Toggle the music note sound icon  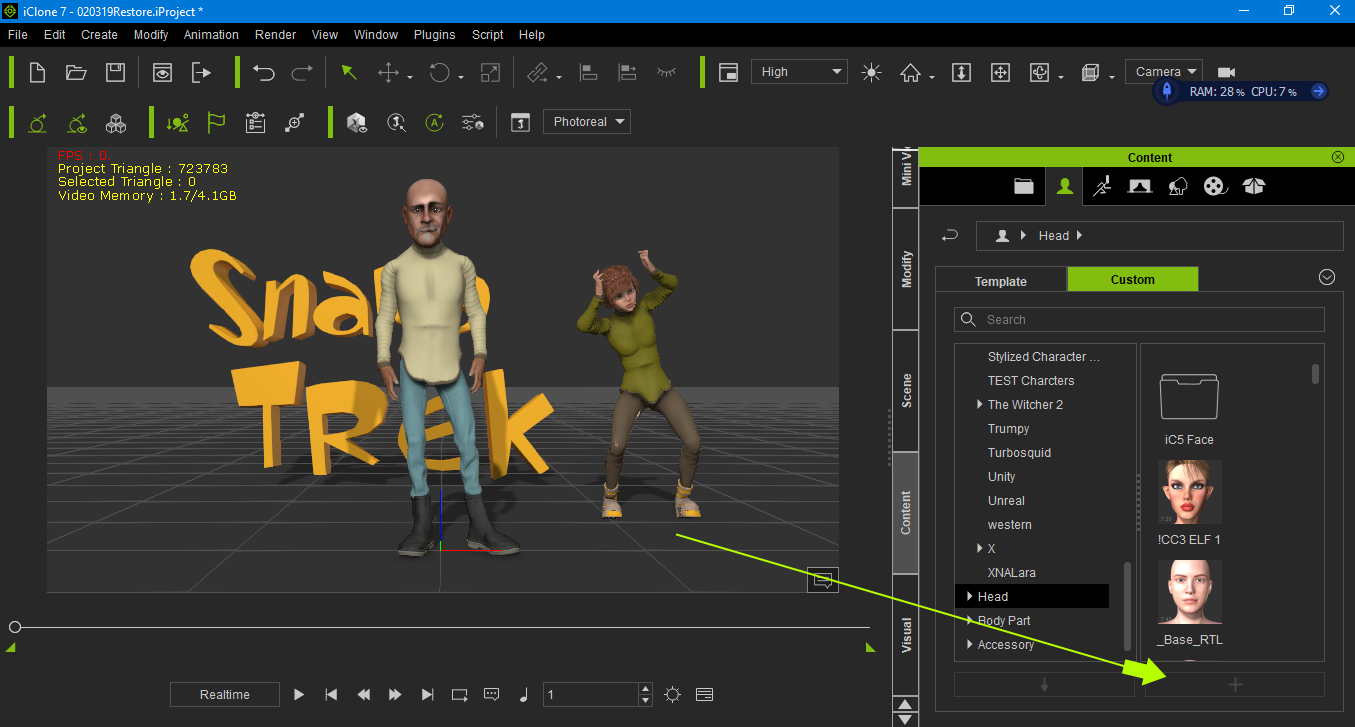coord(523,694)
